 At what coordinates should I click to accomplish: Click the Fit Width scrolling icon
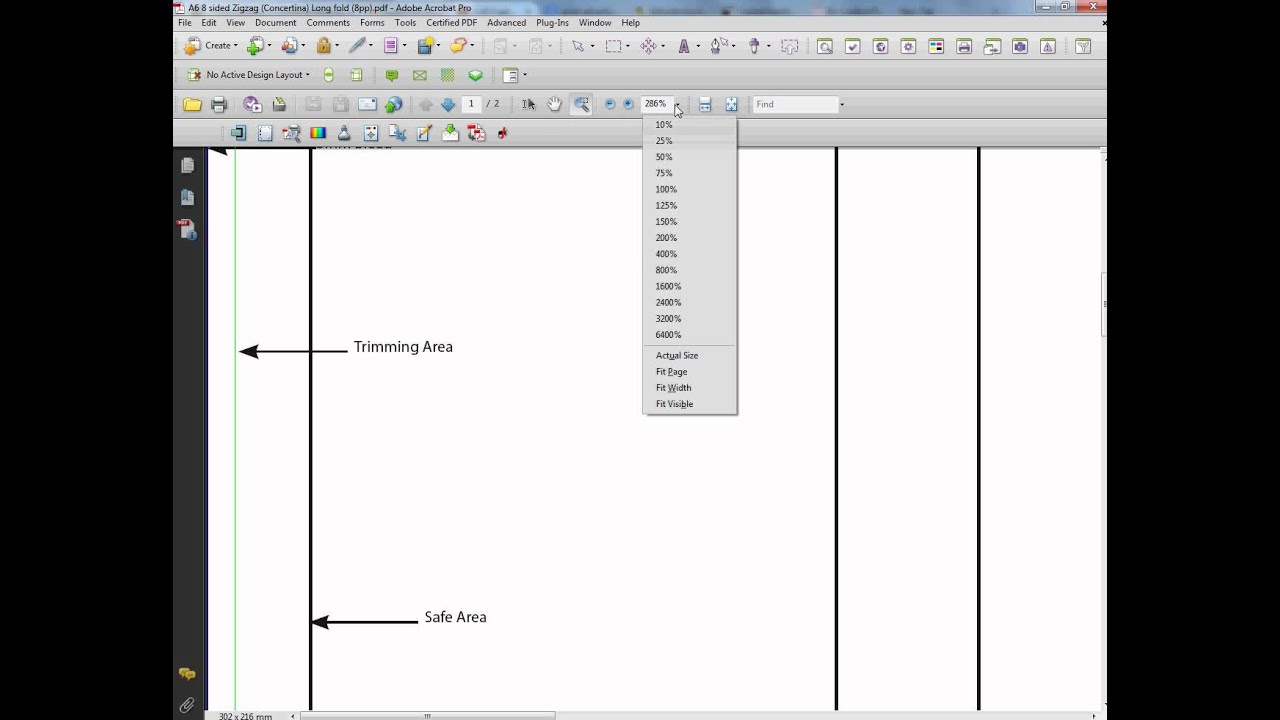705,104
